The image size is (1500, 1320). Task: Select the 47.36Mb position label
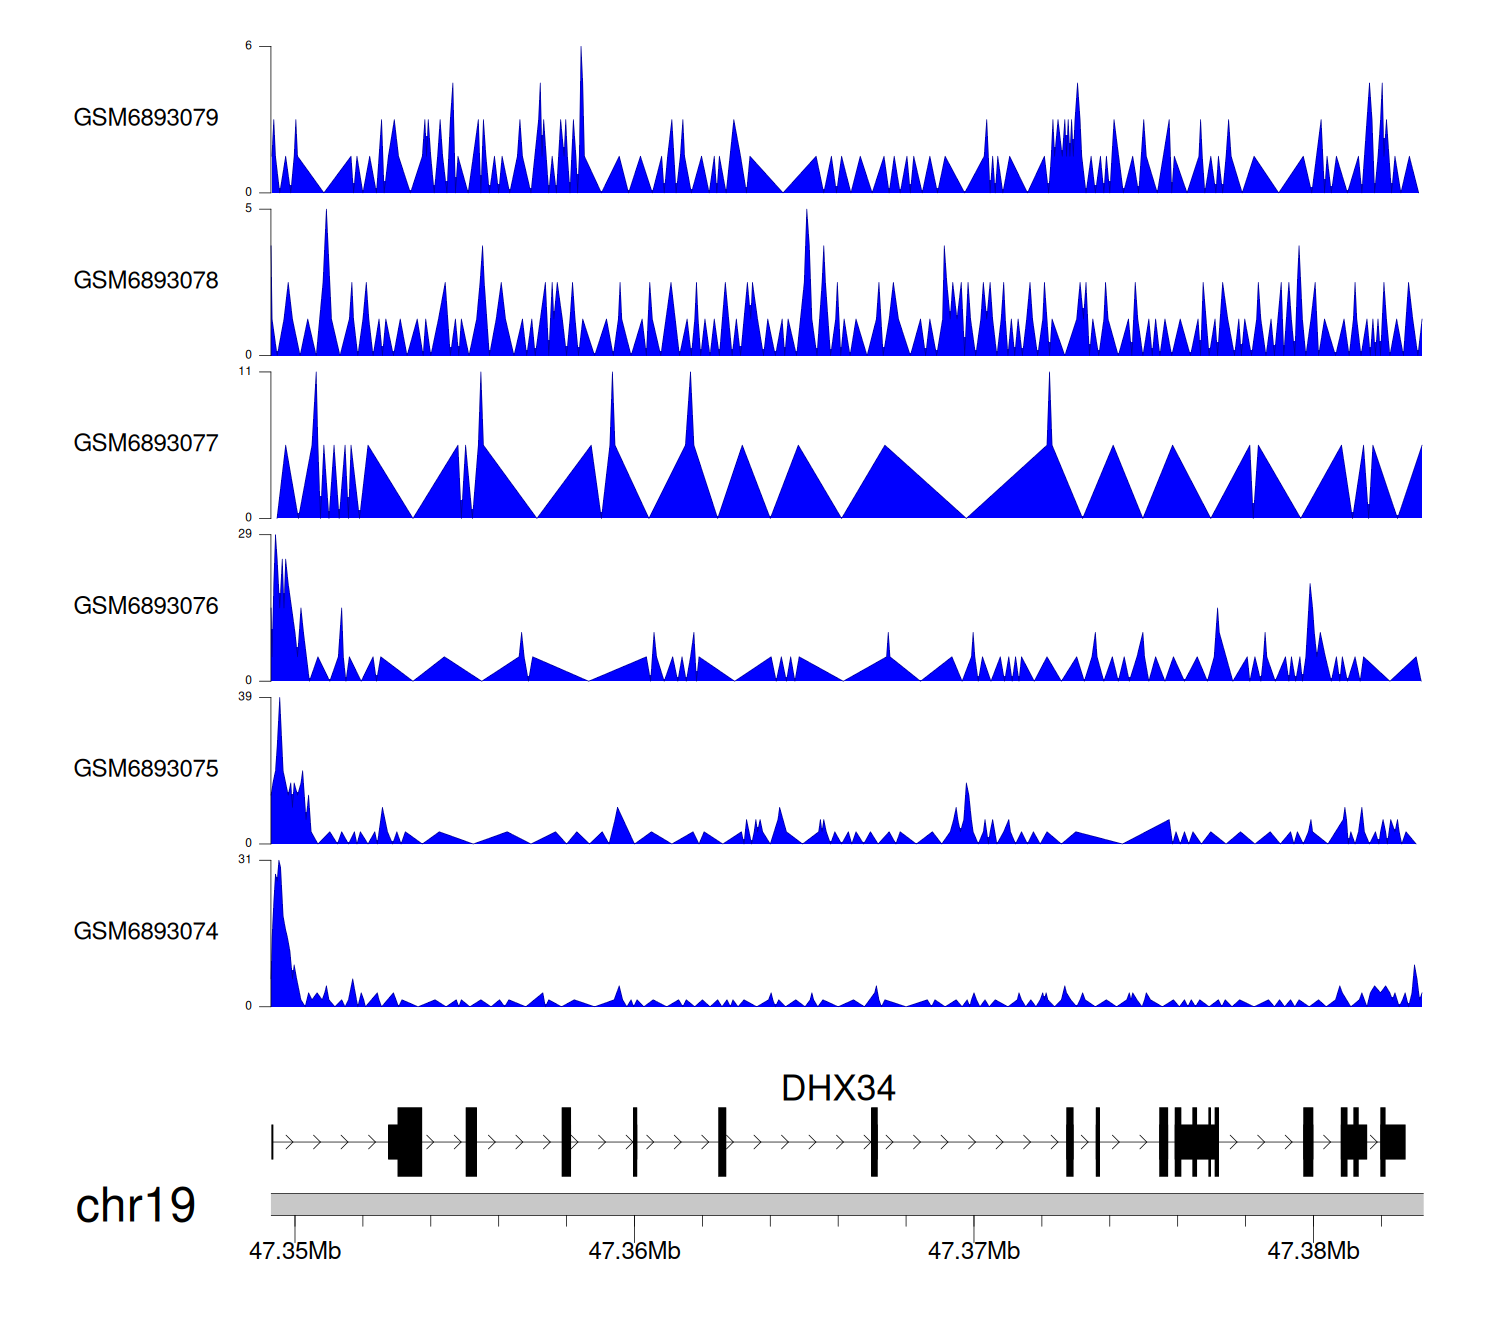pyautogui.click(x=634, y=1251)
